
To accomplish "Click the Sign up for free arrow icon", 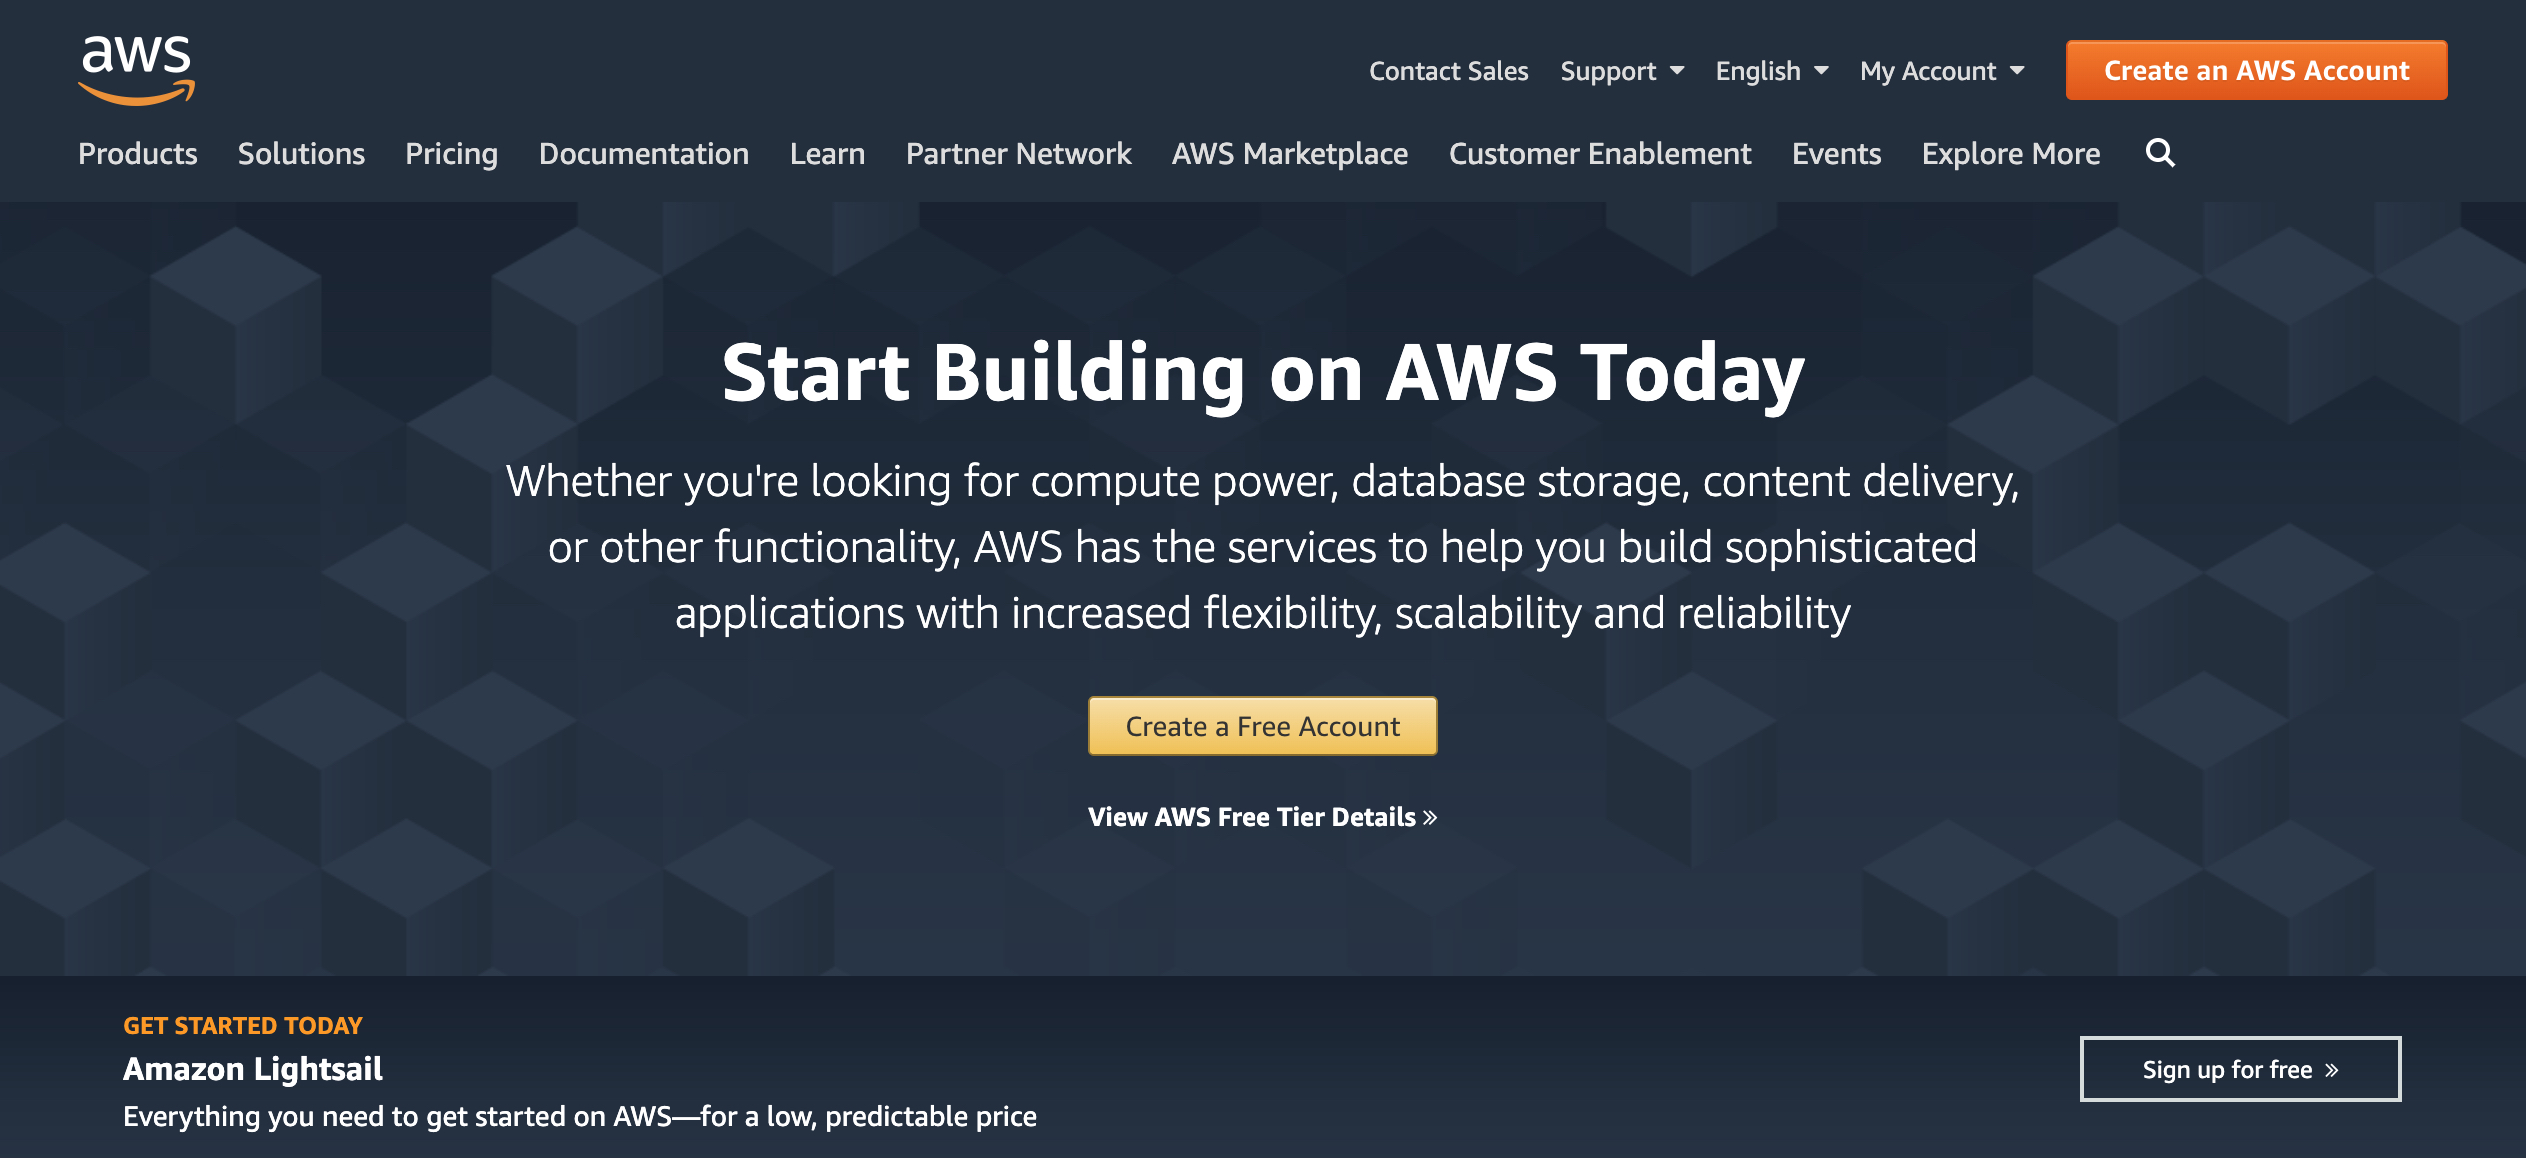I will [x=2330, y=1068].
